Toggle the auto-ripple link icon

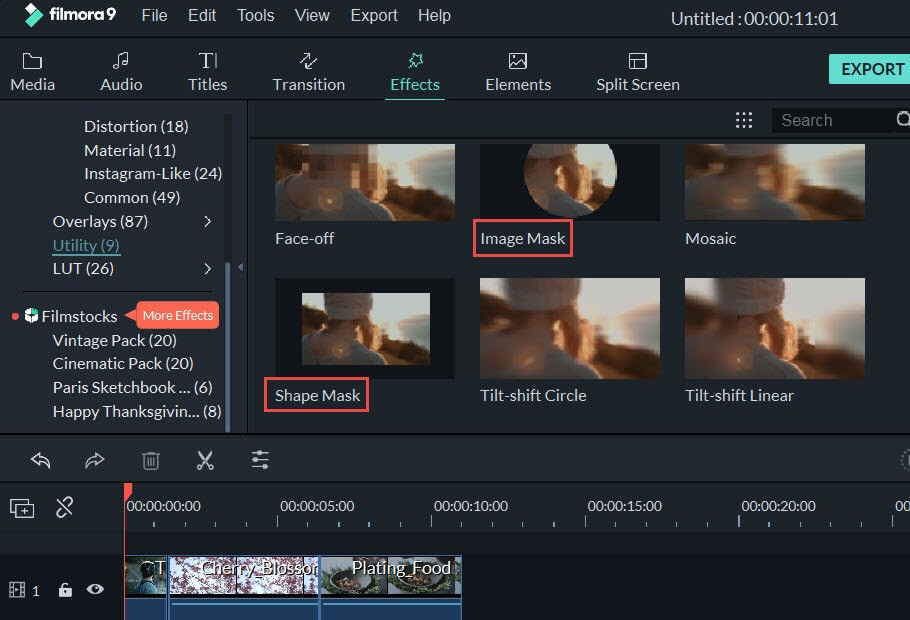pos(64,507)
